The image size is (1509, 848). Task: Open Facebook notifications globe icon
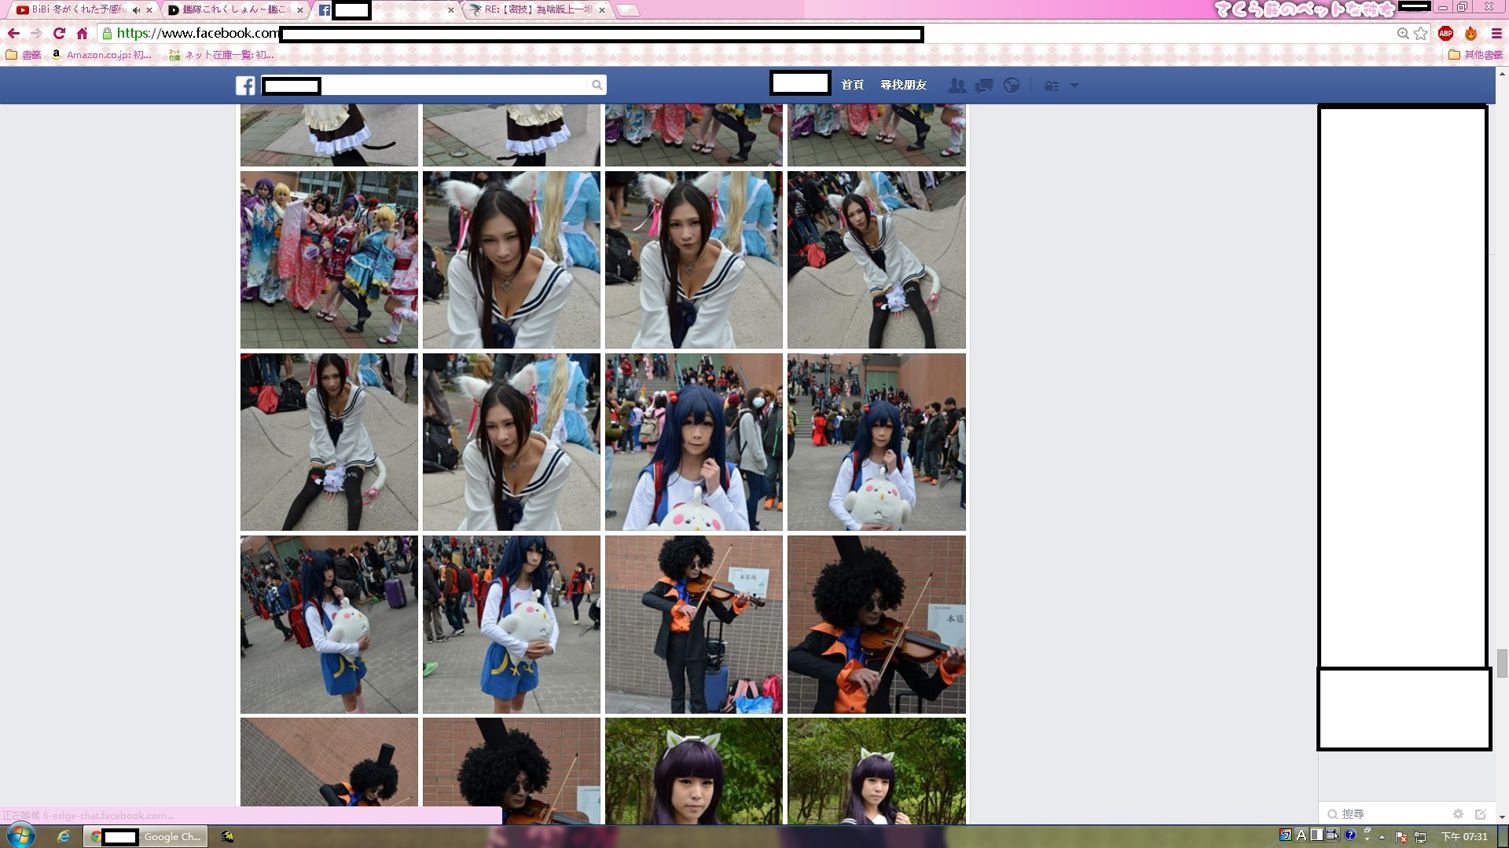[x=1012, y=86]
